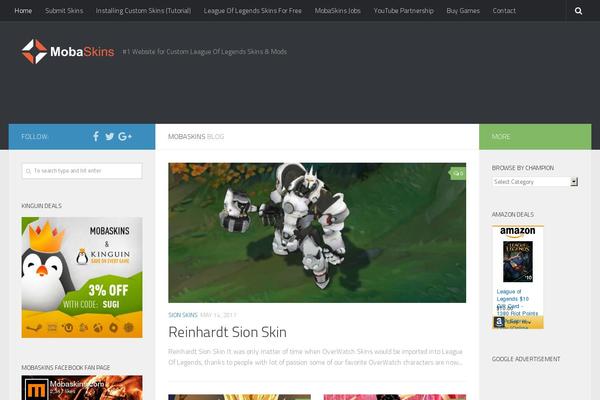Open Reinhardt Sion Skin post title
Viewport: 600px width, 400px height.
pos(227,332)
